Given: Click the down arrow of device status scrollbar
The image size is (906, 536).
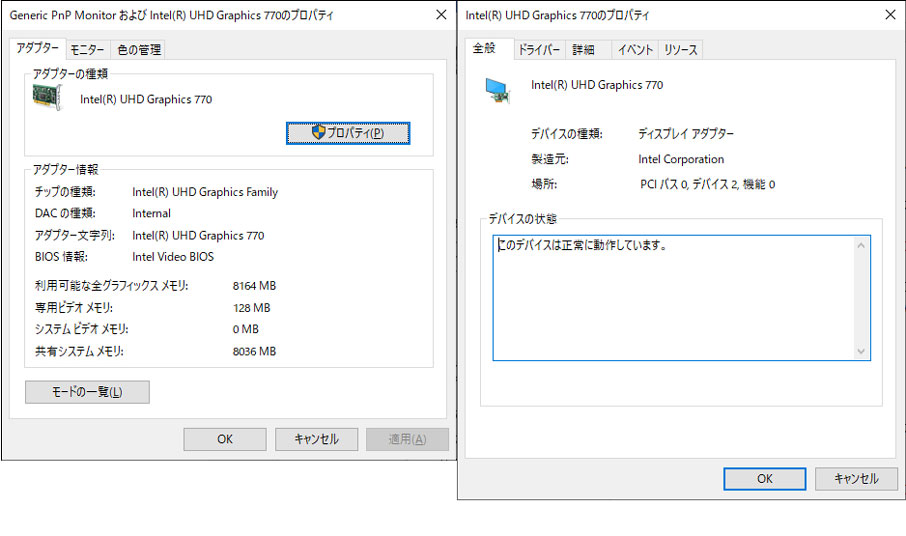Looking at the screenshot, I should point(861,351).
